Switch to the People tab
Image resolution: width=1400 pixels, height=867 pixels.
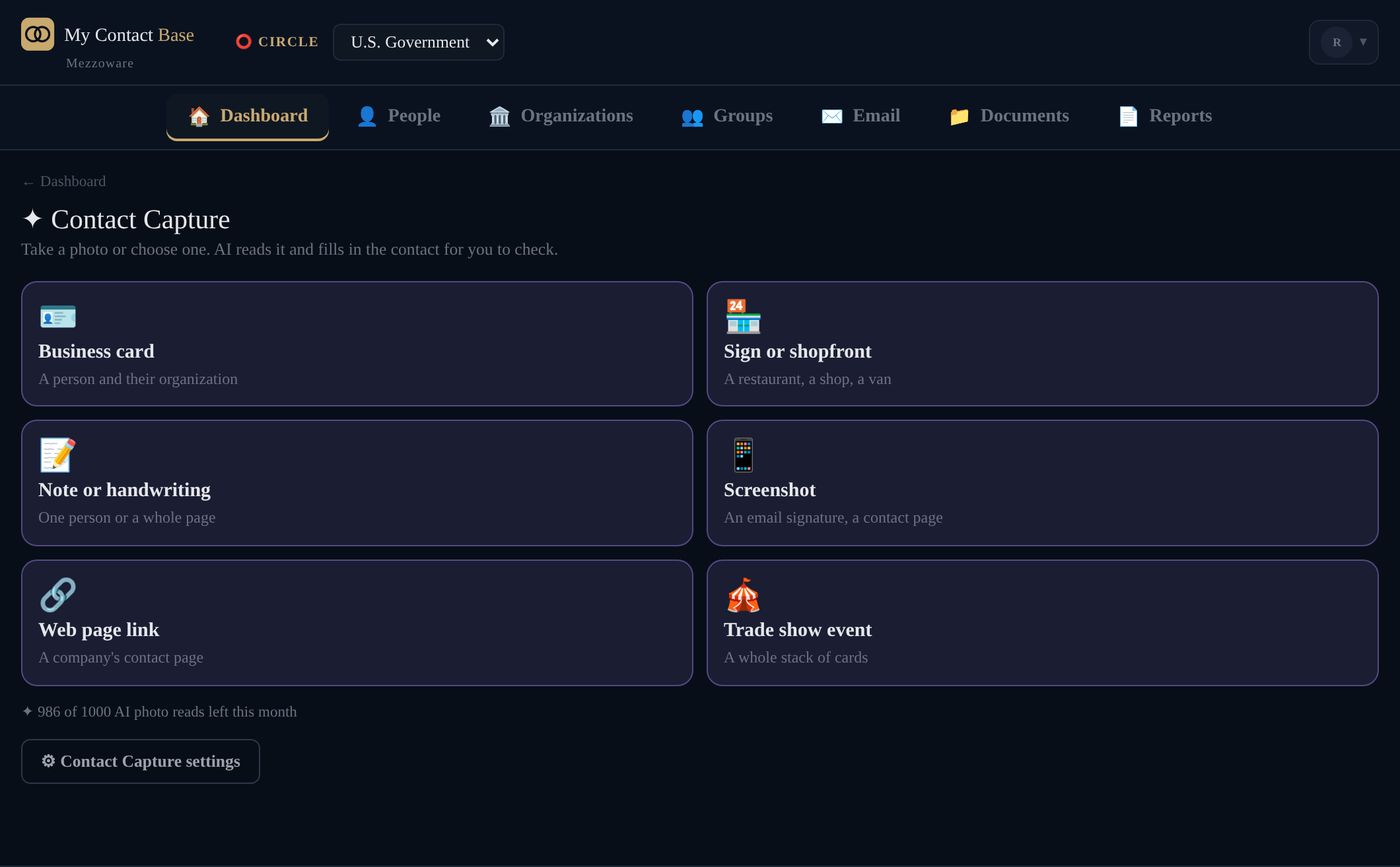[x=398, y=116]
